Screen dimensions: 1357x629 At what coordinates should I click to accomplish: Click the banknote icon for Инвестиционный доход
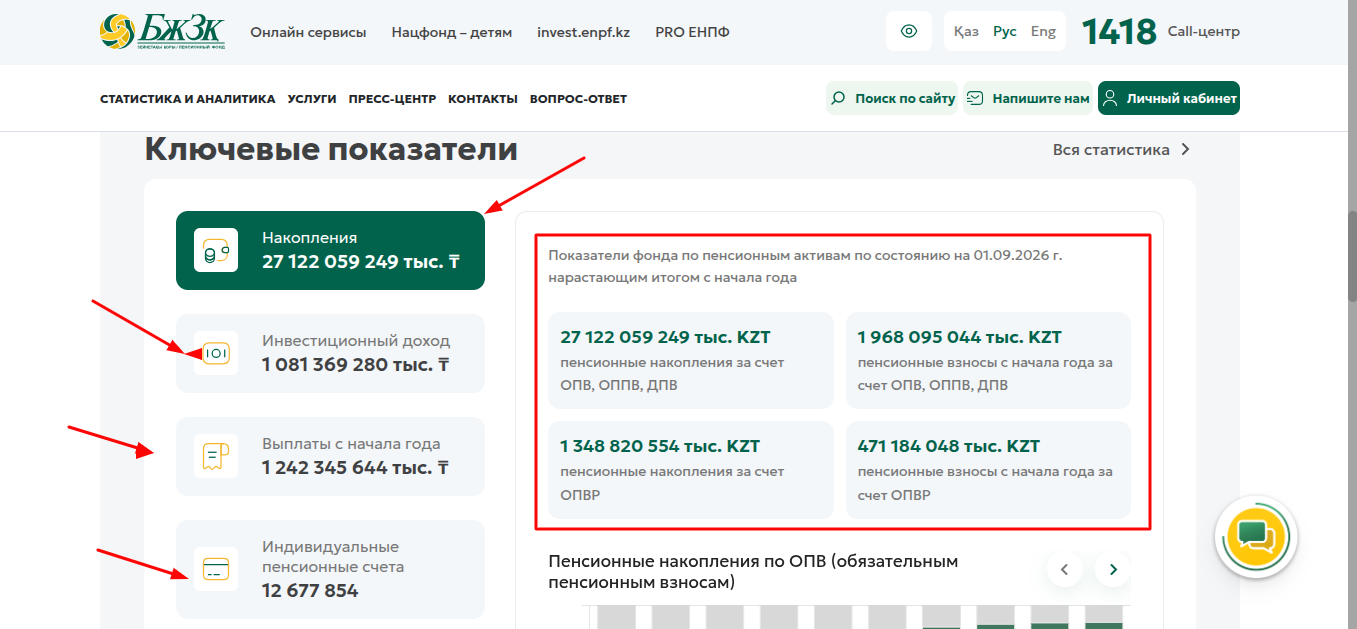tap(216, 353)
